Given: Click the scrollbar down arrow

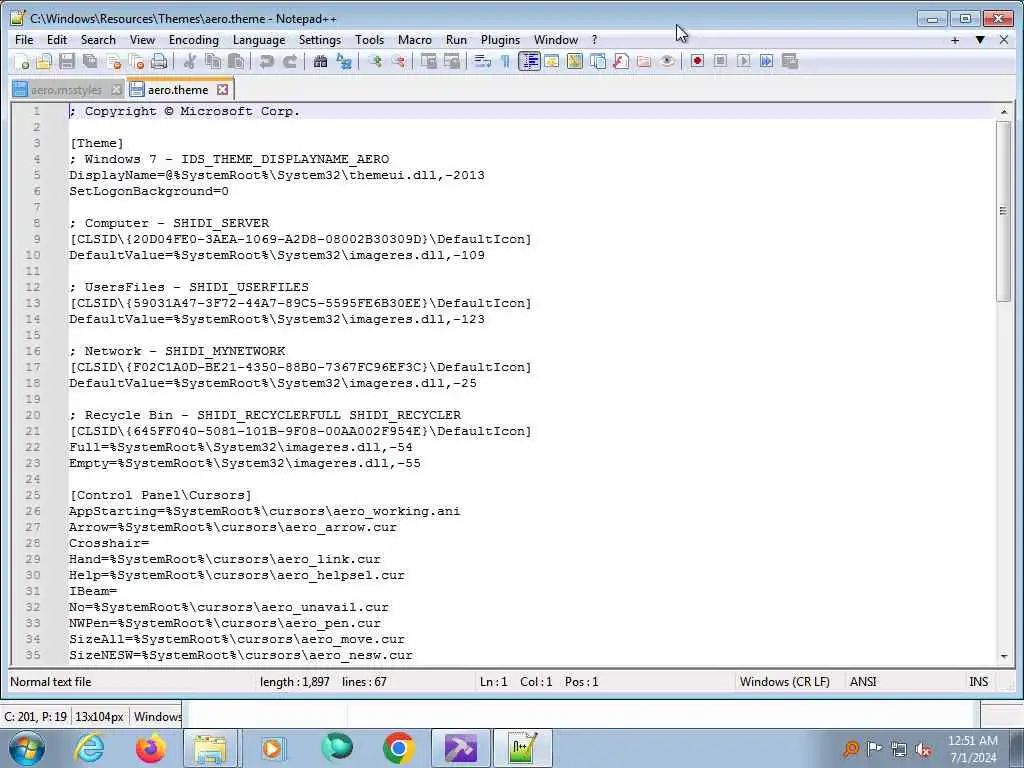Looking at the screenshot, I should 1004,656.
